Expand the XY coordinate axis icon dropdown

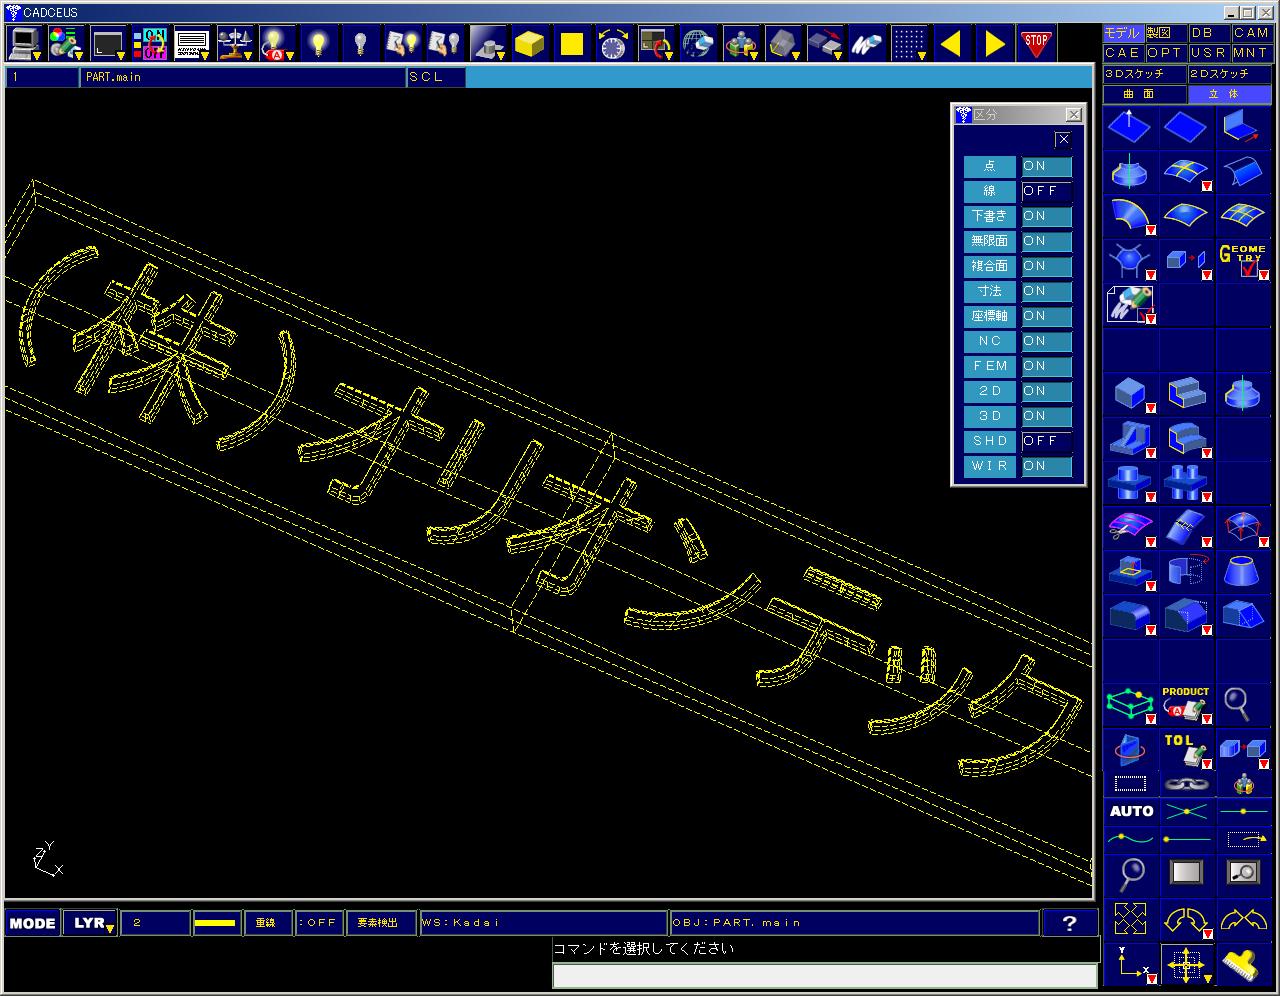pos(1151,979)
